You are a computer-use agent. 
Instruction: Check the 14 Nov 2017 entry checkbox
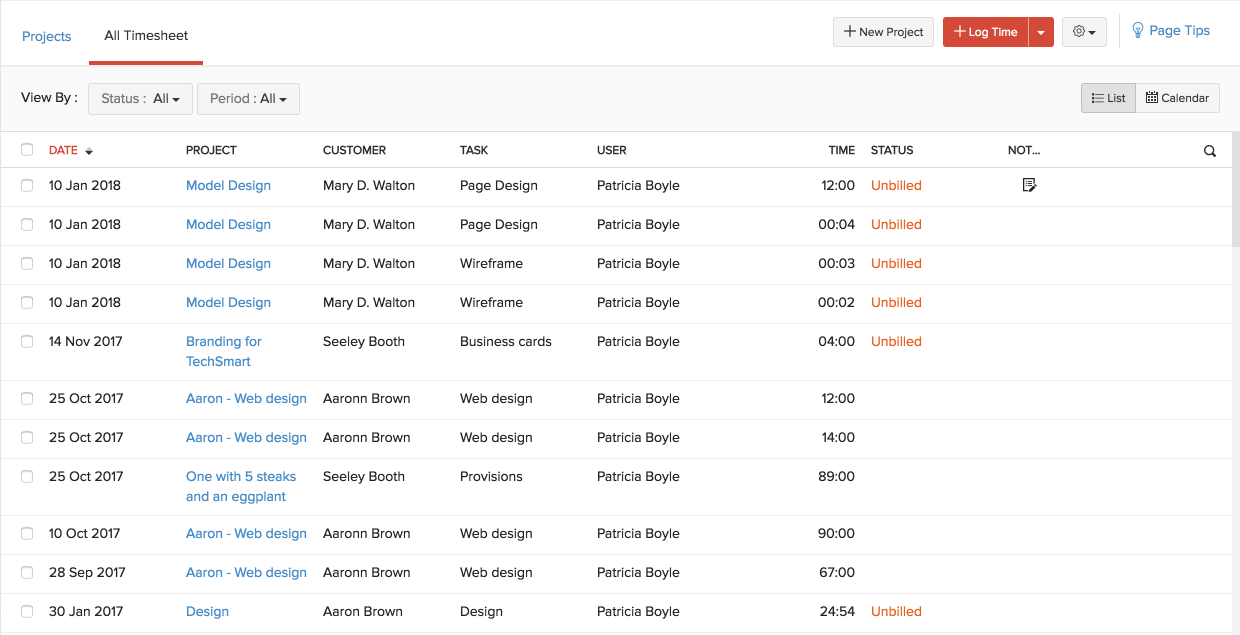coord(27,341)
